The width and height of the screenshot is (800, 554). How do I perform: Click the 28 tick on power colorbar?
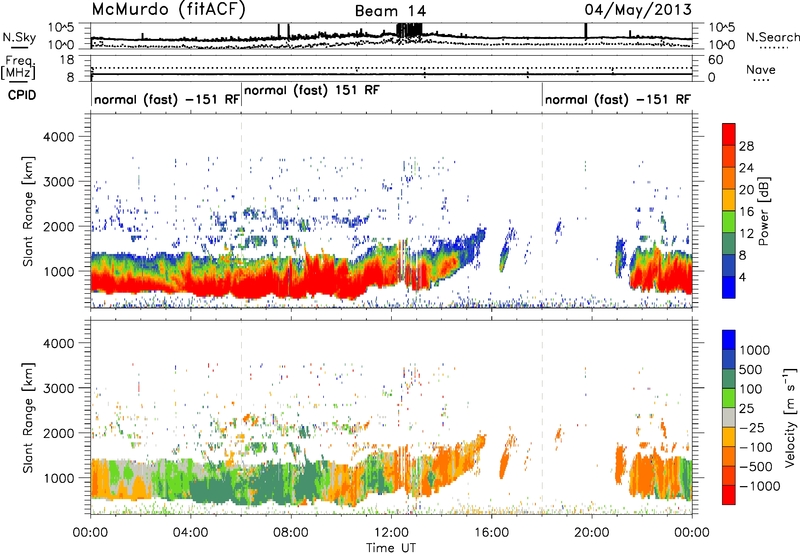point(746,146)
